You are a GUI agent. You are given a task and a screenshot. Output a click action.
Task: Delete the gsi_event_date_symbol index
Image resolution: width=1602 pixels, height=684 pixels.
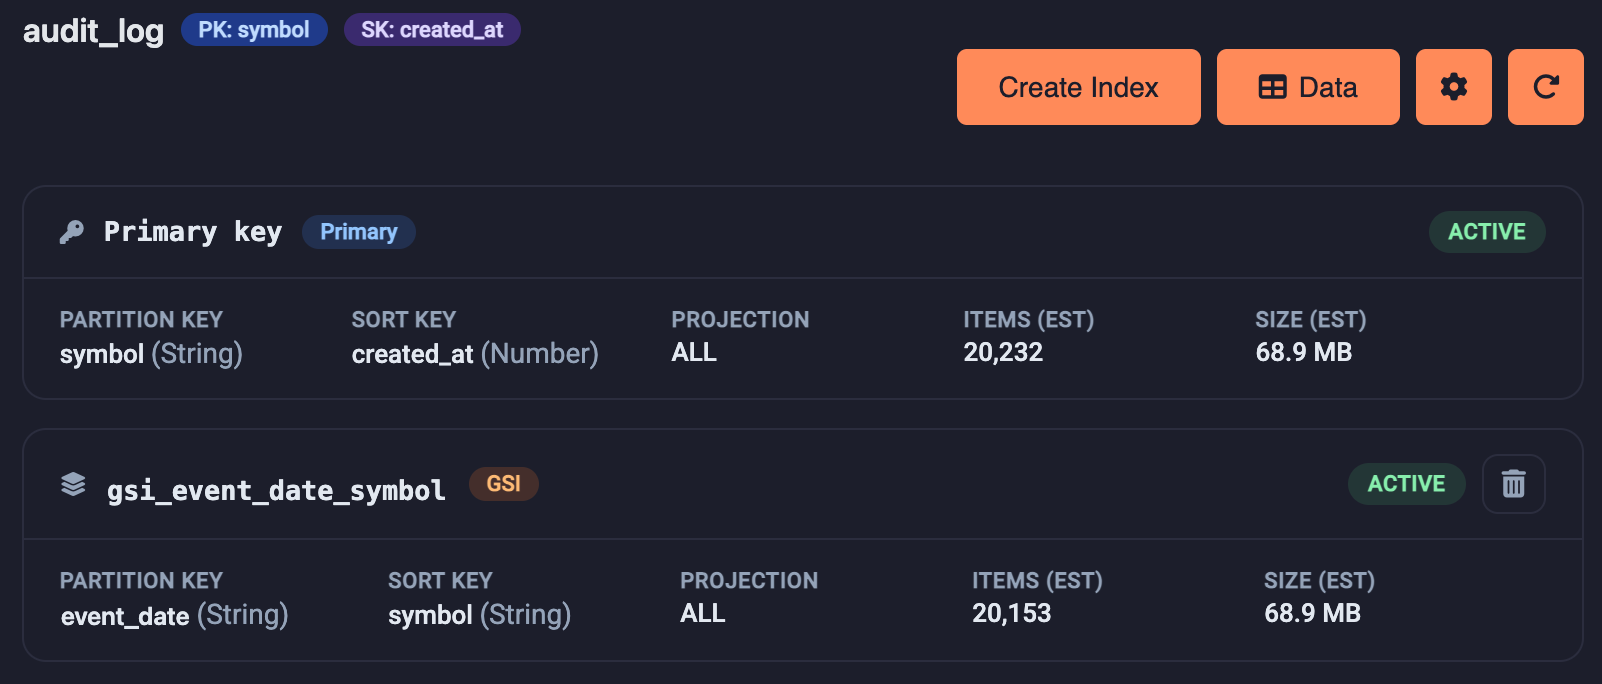[x=1513, y=484]
